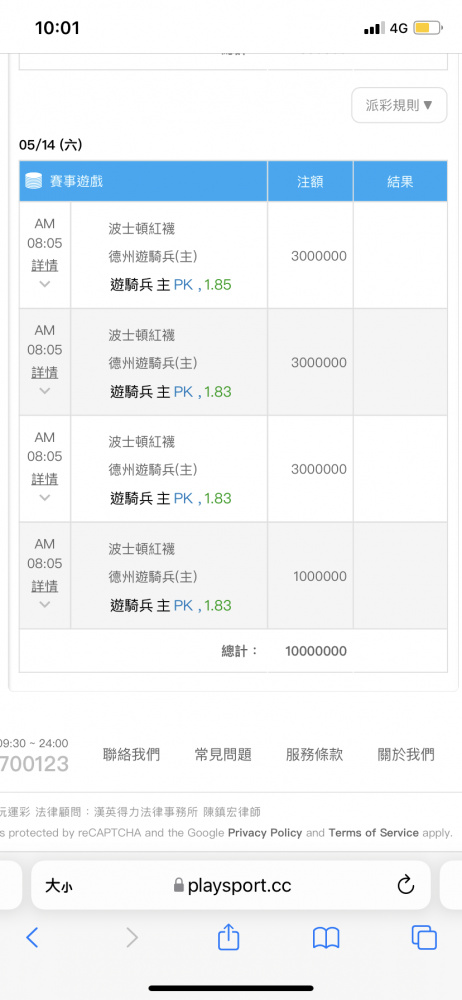462x1000 pixels.
Task: Show open tabs icon in Safari
Action: click(424, 937)
